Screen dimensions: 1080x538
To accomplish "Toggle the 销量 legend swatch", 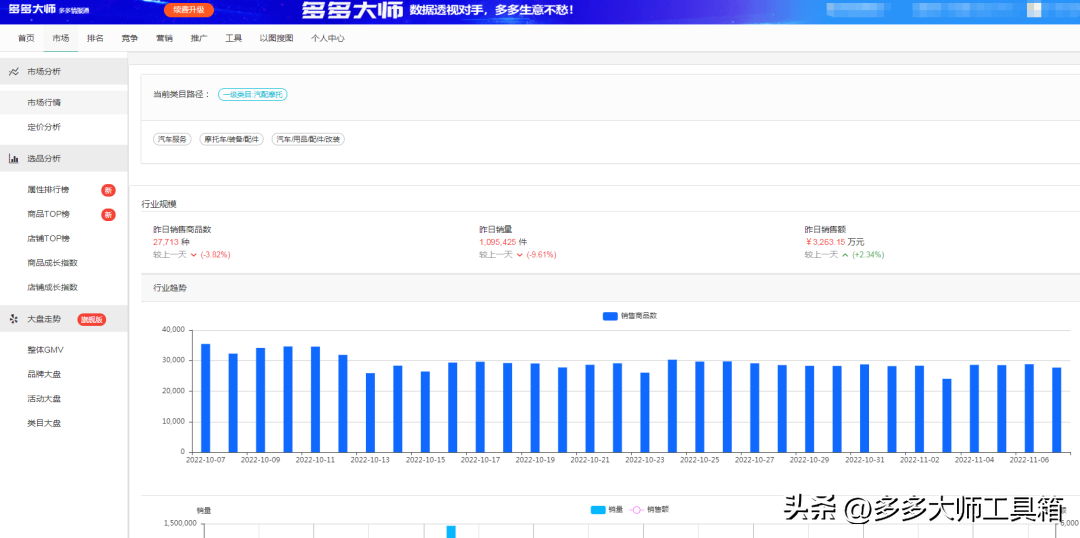I will click(599, 510).
